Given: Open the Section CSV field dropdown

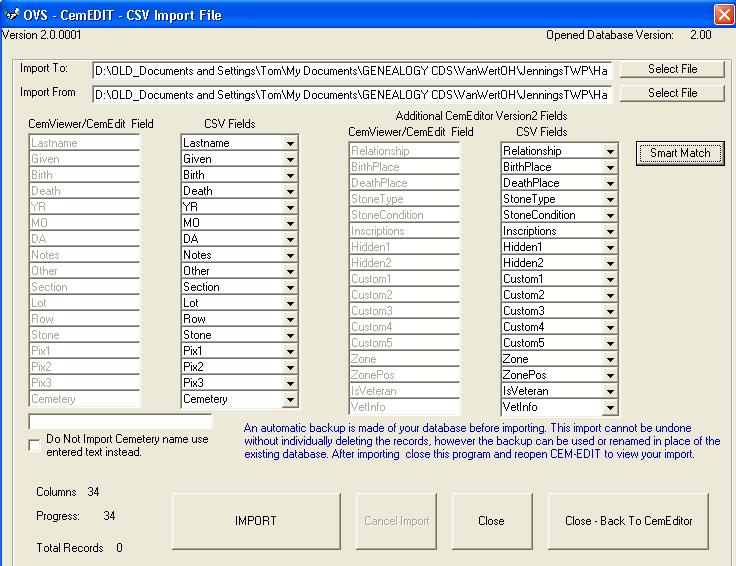Looking at the screenshot, I should [291, 287].
